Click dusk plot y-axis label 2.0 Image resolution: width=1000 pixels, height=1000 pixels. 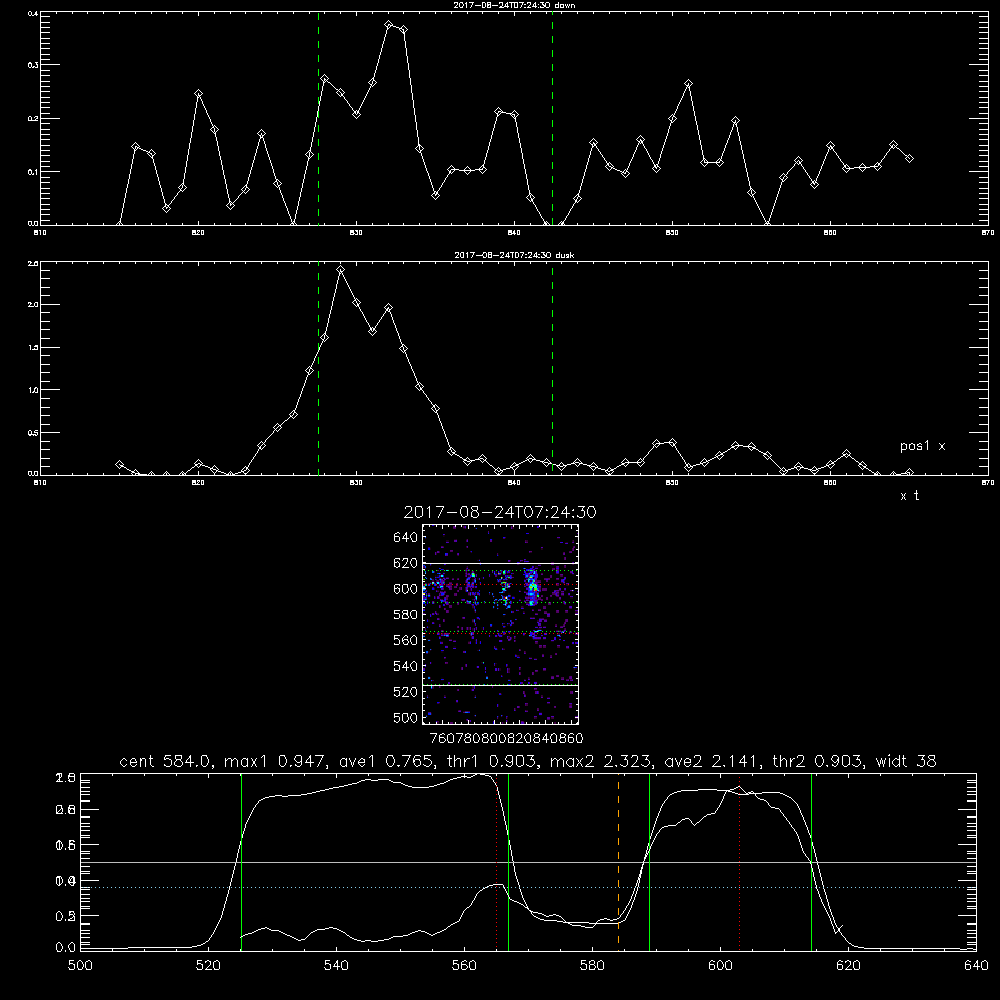click(x=34, y=305)
